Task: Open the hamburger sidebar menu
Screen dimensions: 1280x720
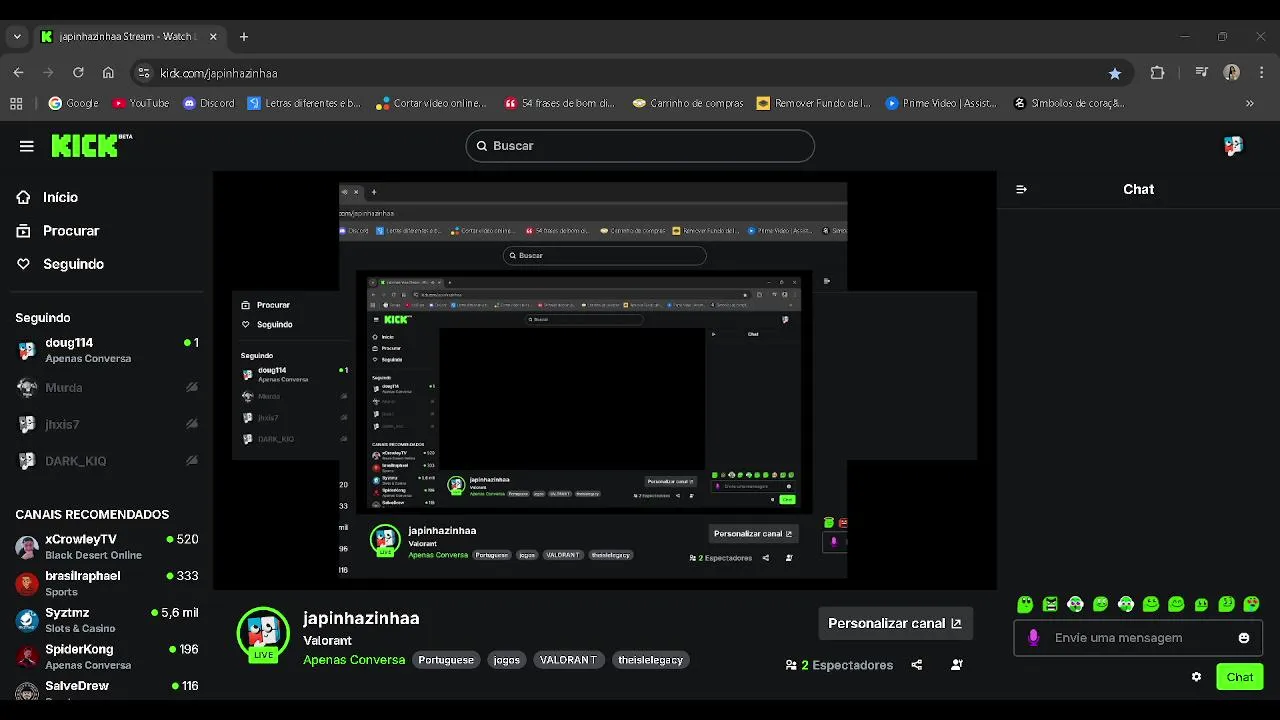Action: 27,146
